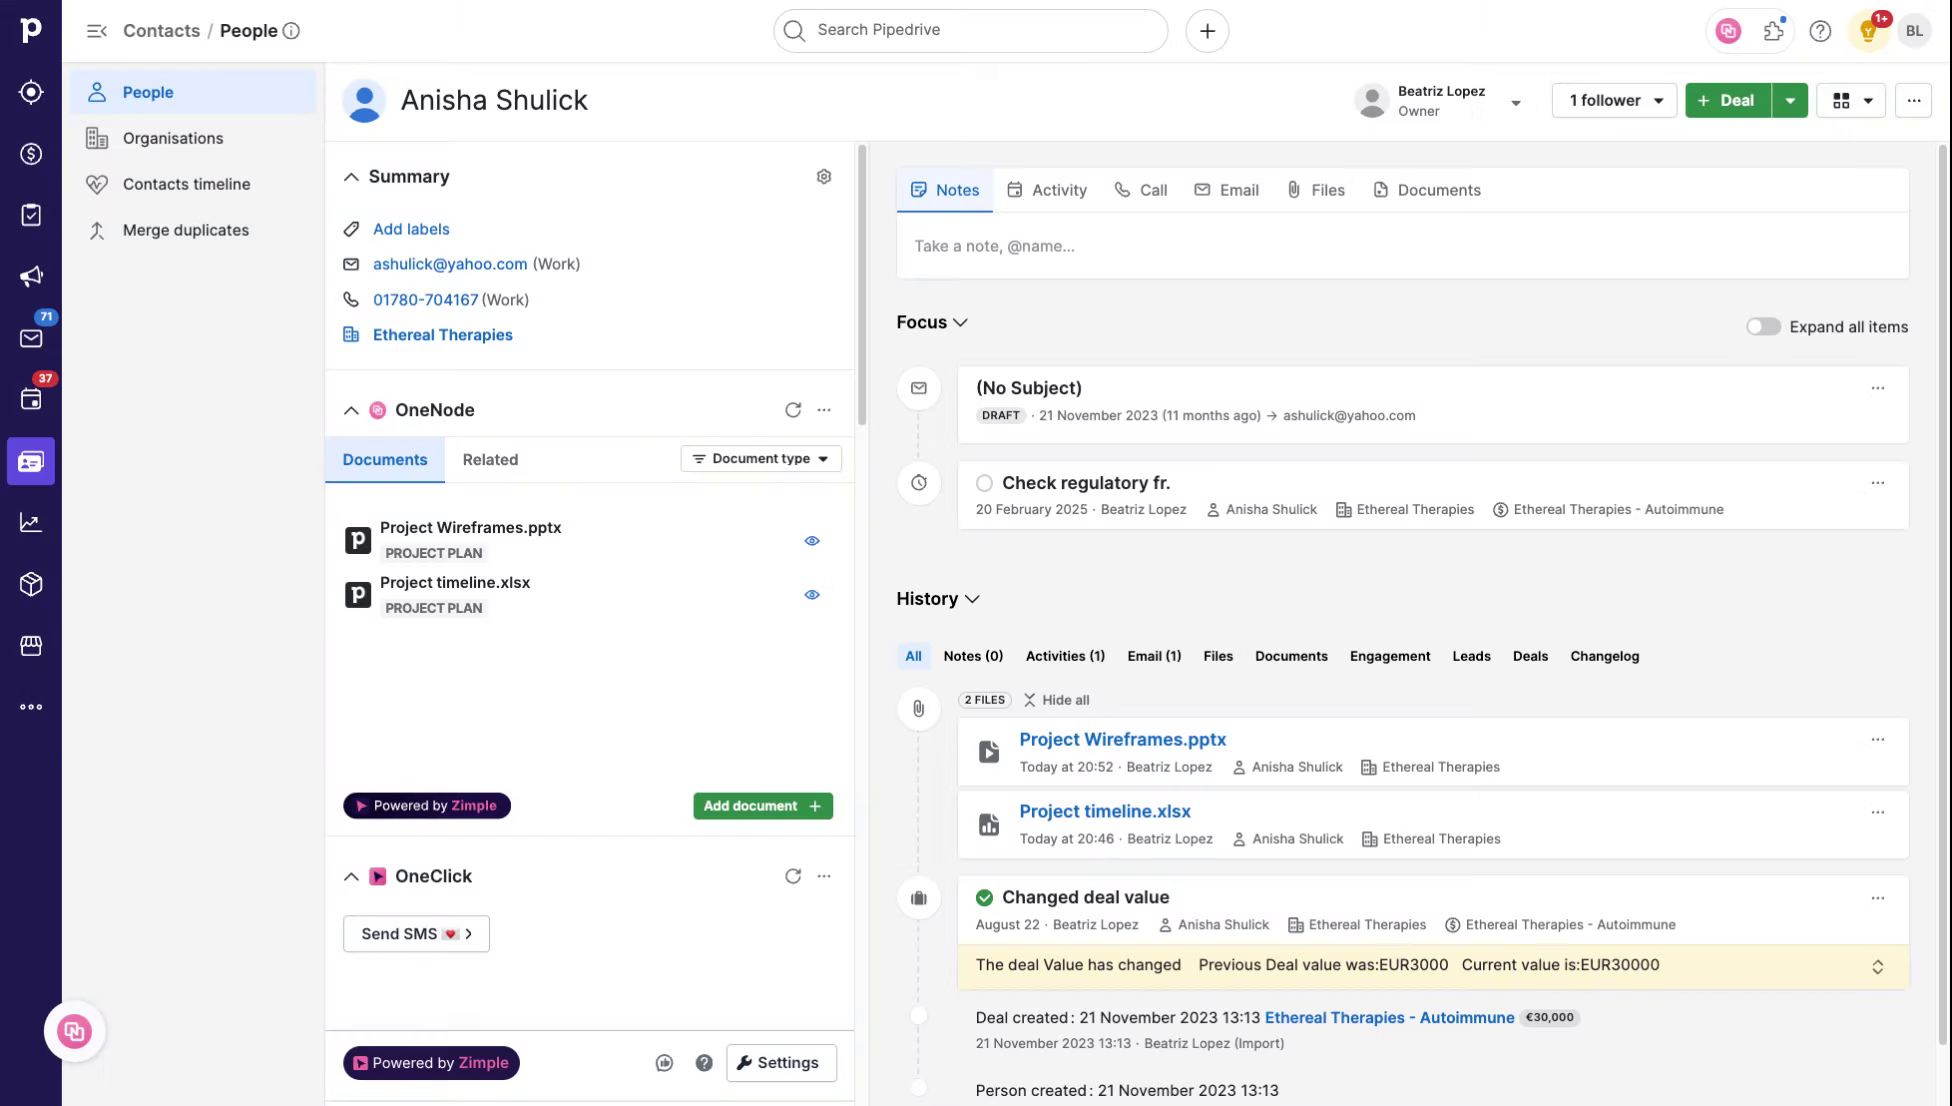This screenshot has height=1106, width=1952.
Task: Collapse the Summary section
Action: [x=351, y=177]
